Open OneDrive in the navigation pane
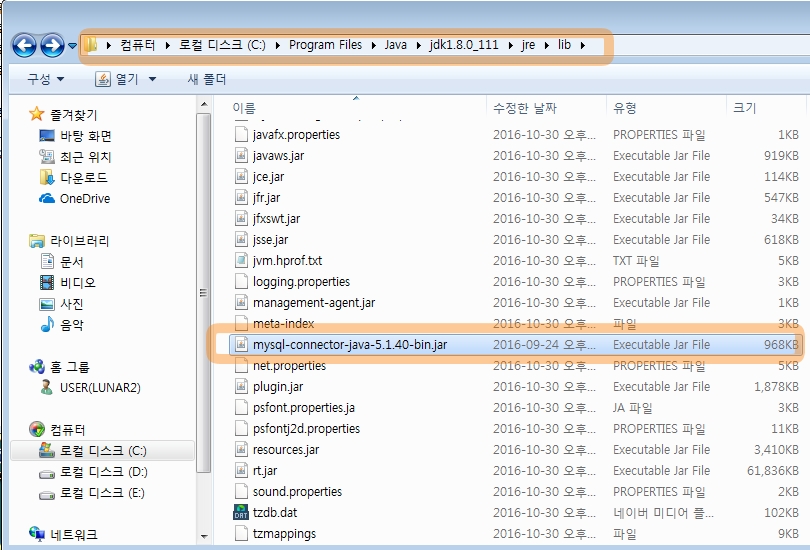The width and height of the screenshot is (810, 550). coord(85,199)
